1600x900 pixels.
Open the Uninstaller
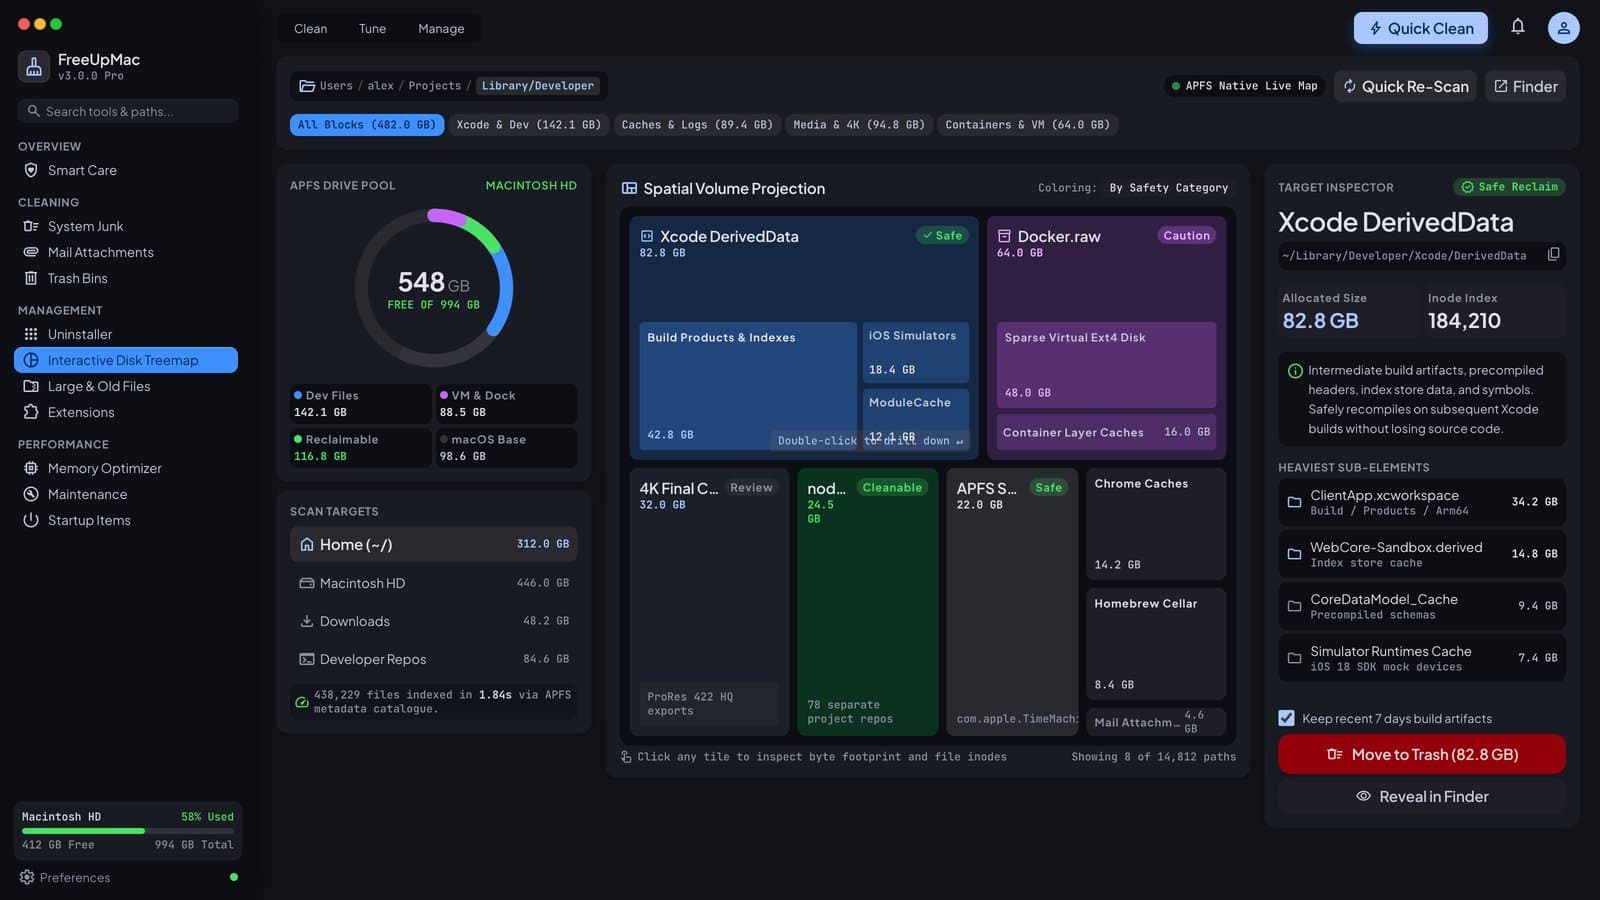click(x=126, y=334)
